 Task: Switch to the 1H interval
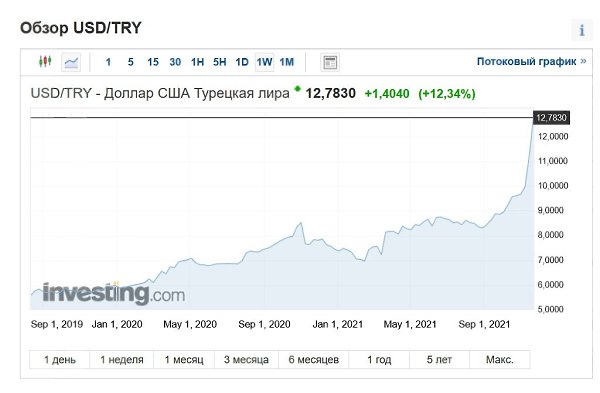click(x=197, y=62)
